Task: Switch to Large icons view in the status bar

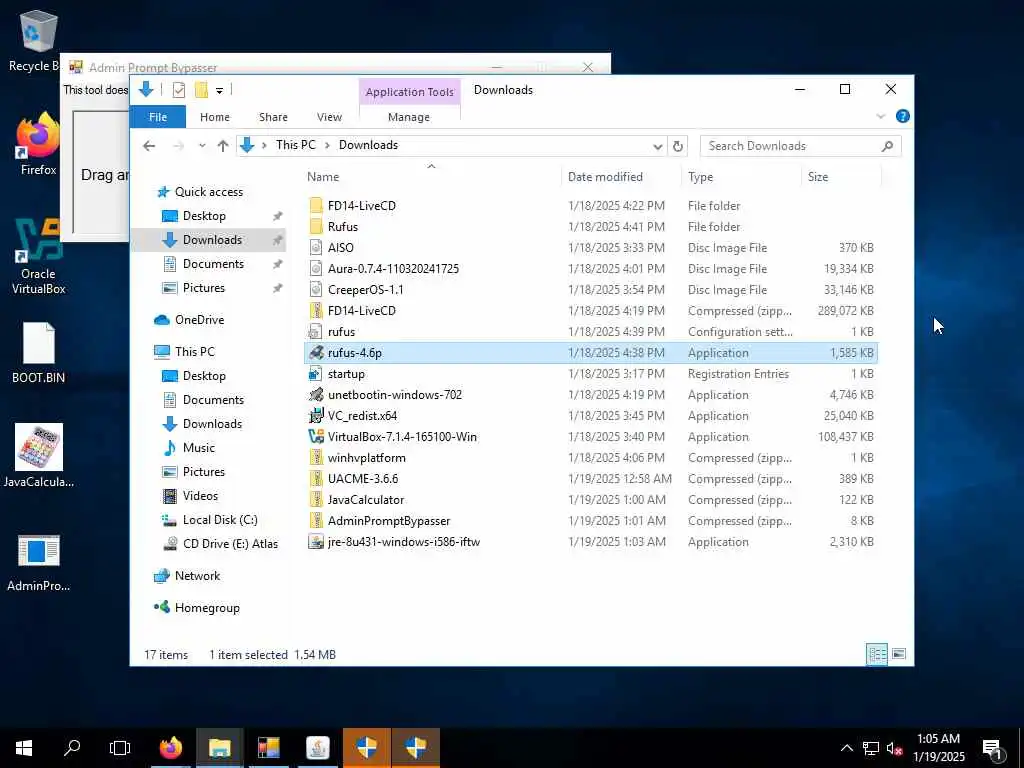Action: [899, 654]
